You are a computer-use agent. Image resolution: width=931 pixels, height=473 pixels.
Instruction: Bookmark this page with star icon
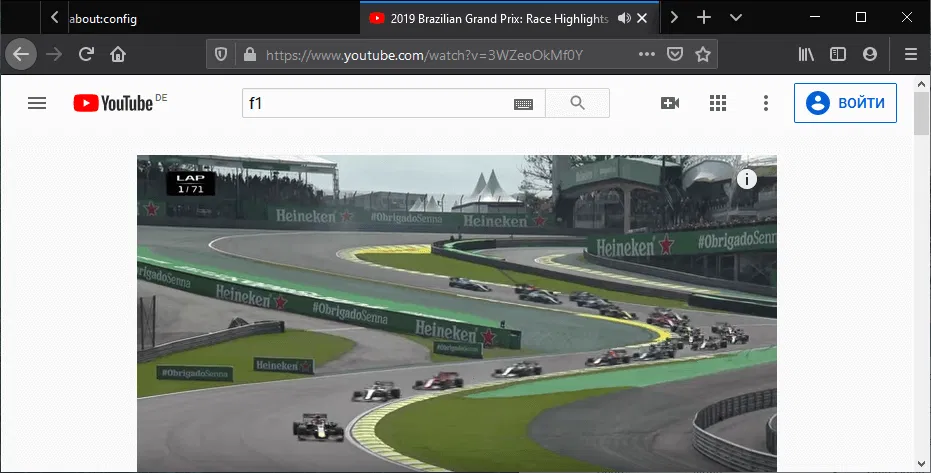tap(703, 55)
